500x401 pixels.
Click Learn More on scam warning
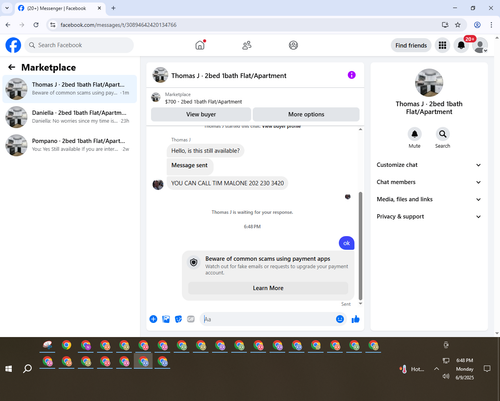pyautogui.click(x=268, y=288)
